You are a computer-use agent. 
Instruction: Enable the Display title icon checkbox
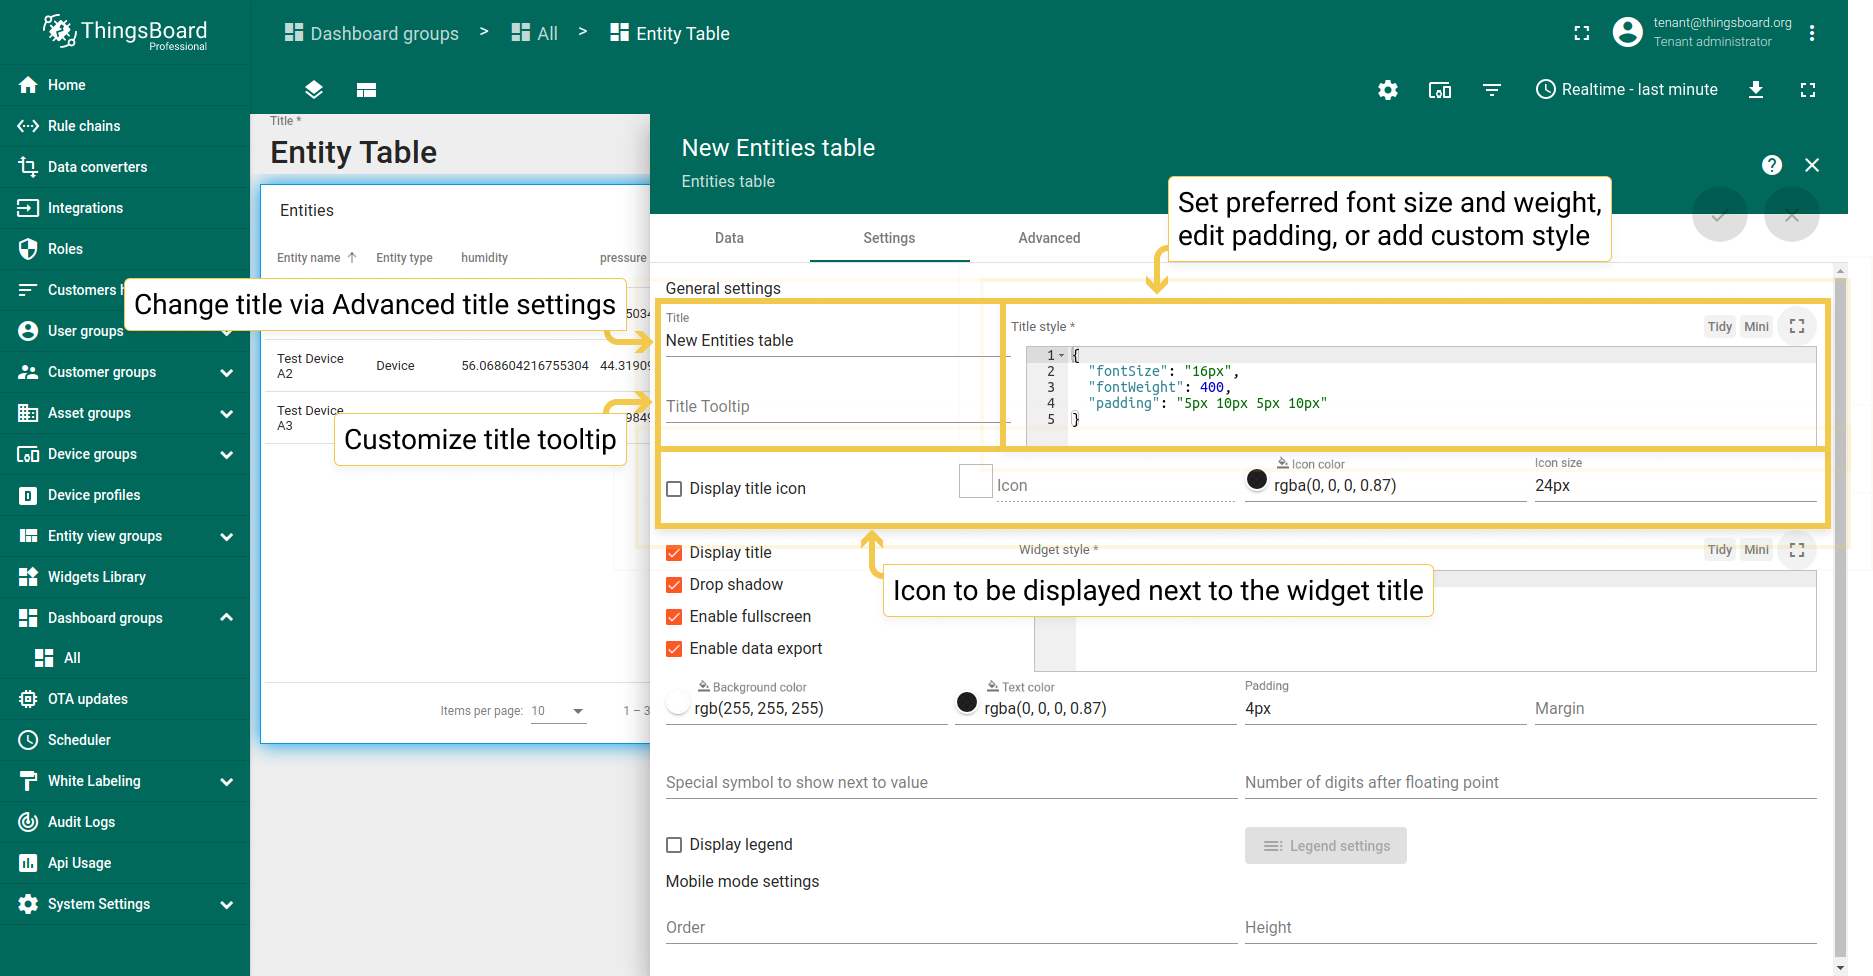pyautogui.click(x=674, y=489)
